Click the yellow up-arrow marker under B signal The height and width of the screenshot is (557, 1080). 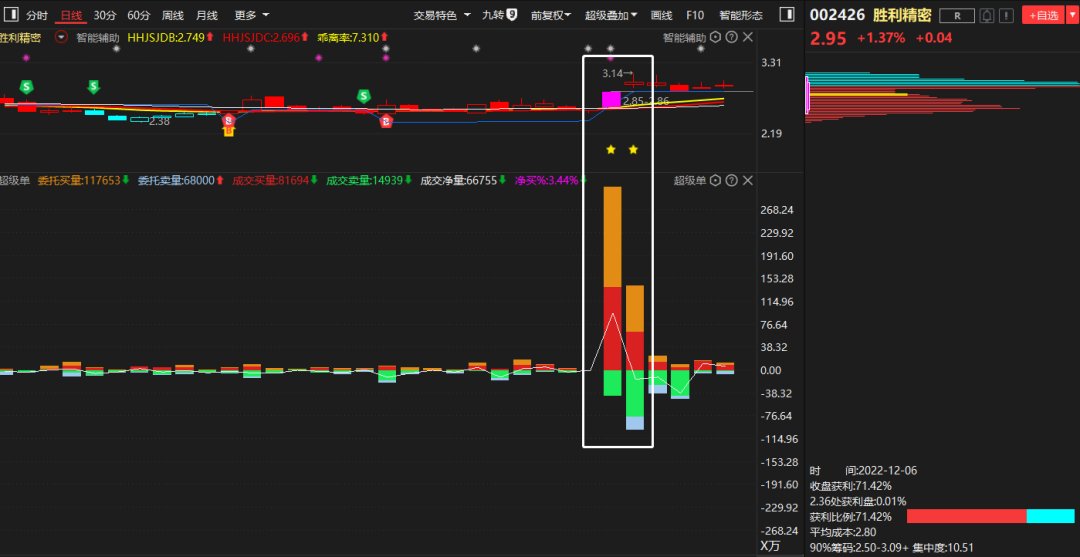[229, 131]
